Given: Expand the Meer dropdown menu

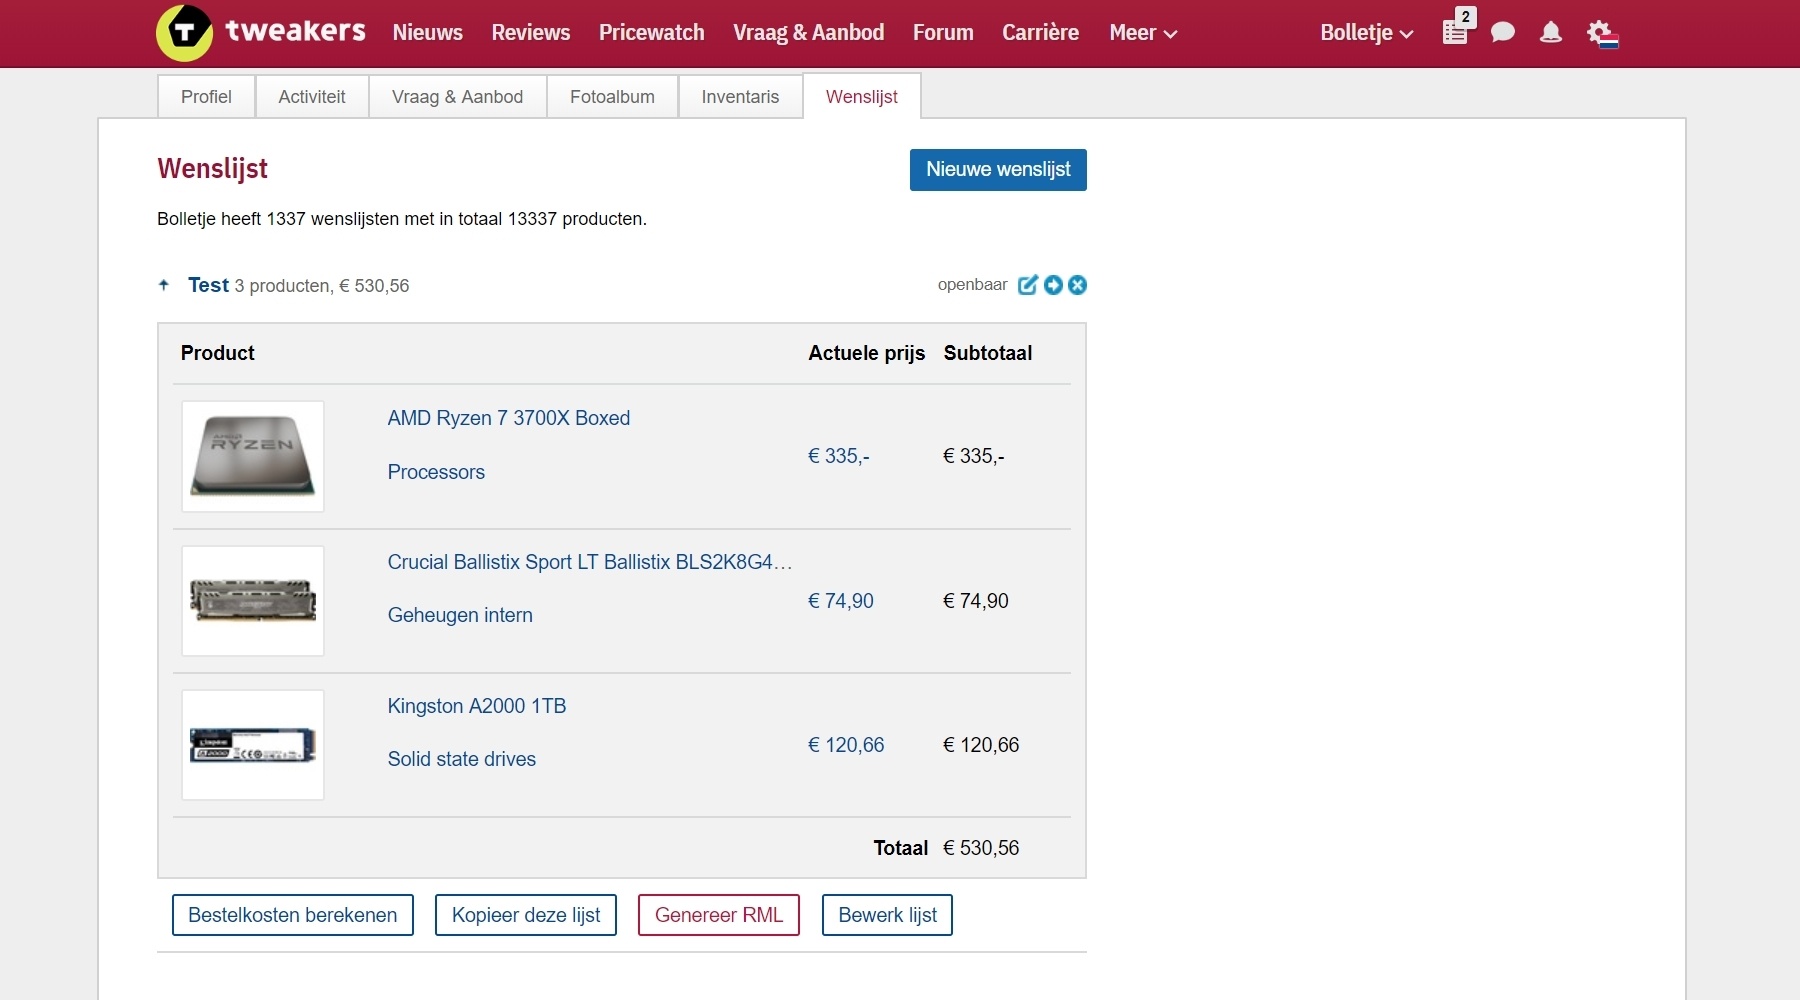Looking at the screenshot, I should pos(1142,33).
